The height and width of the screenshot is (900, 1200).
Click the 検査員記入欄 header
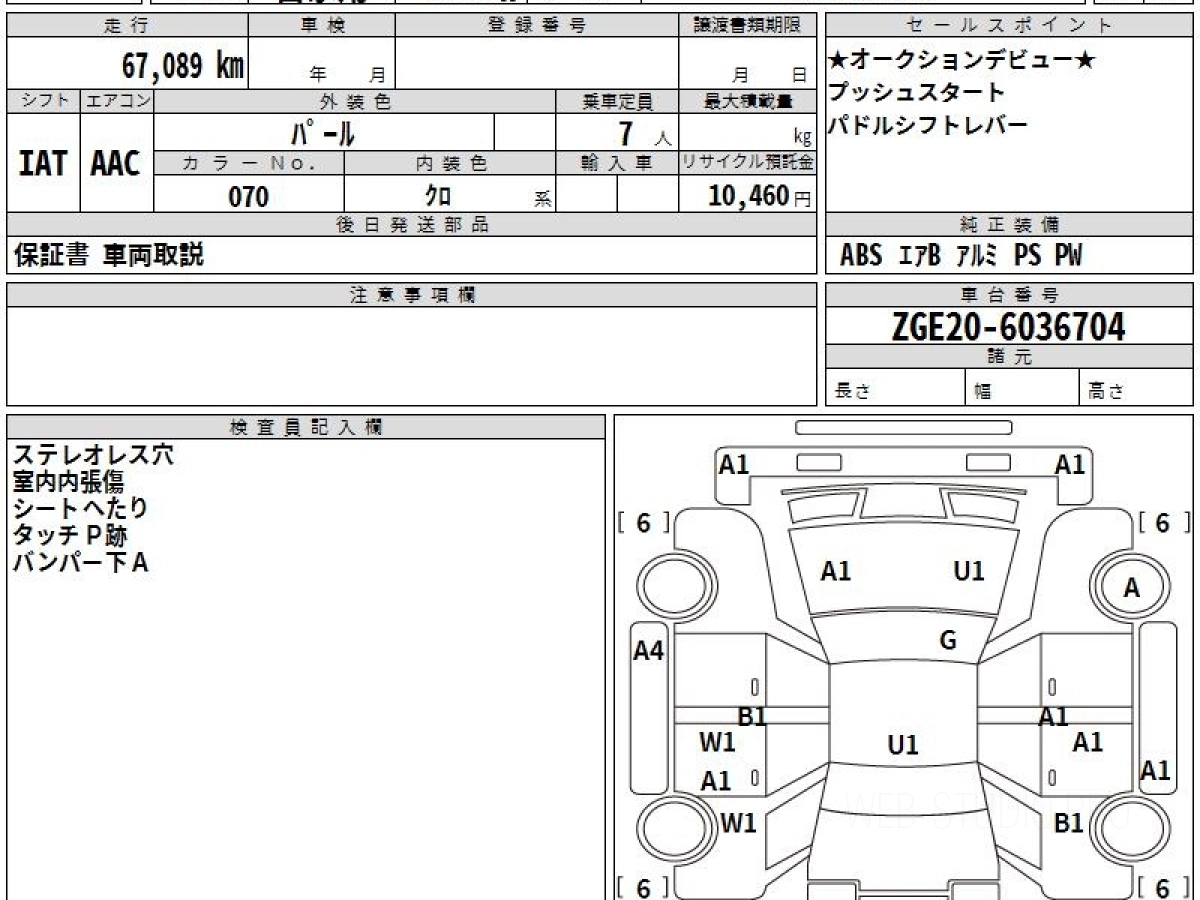point(306,427)
